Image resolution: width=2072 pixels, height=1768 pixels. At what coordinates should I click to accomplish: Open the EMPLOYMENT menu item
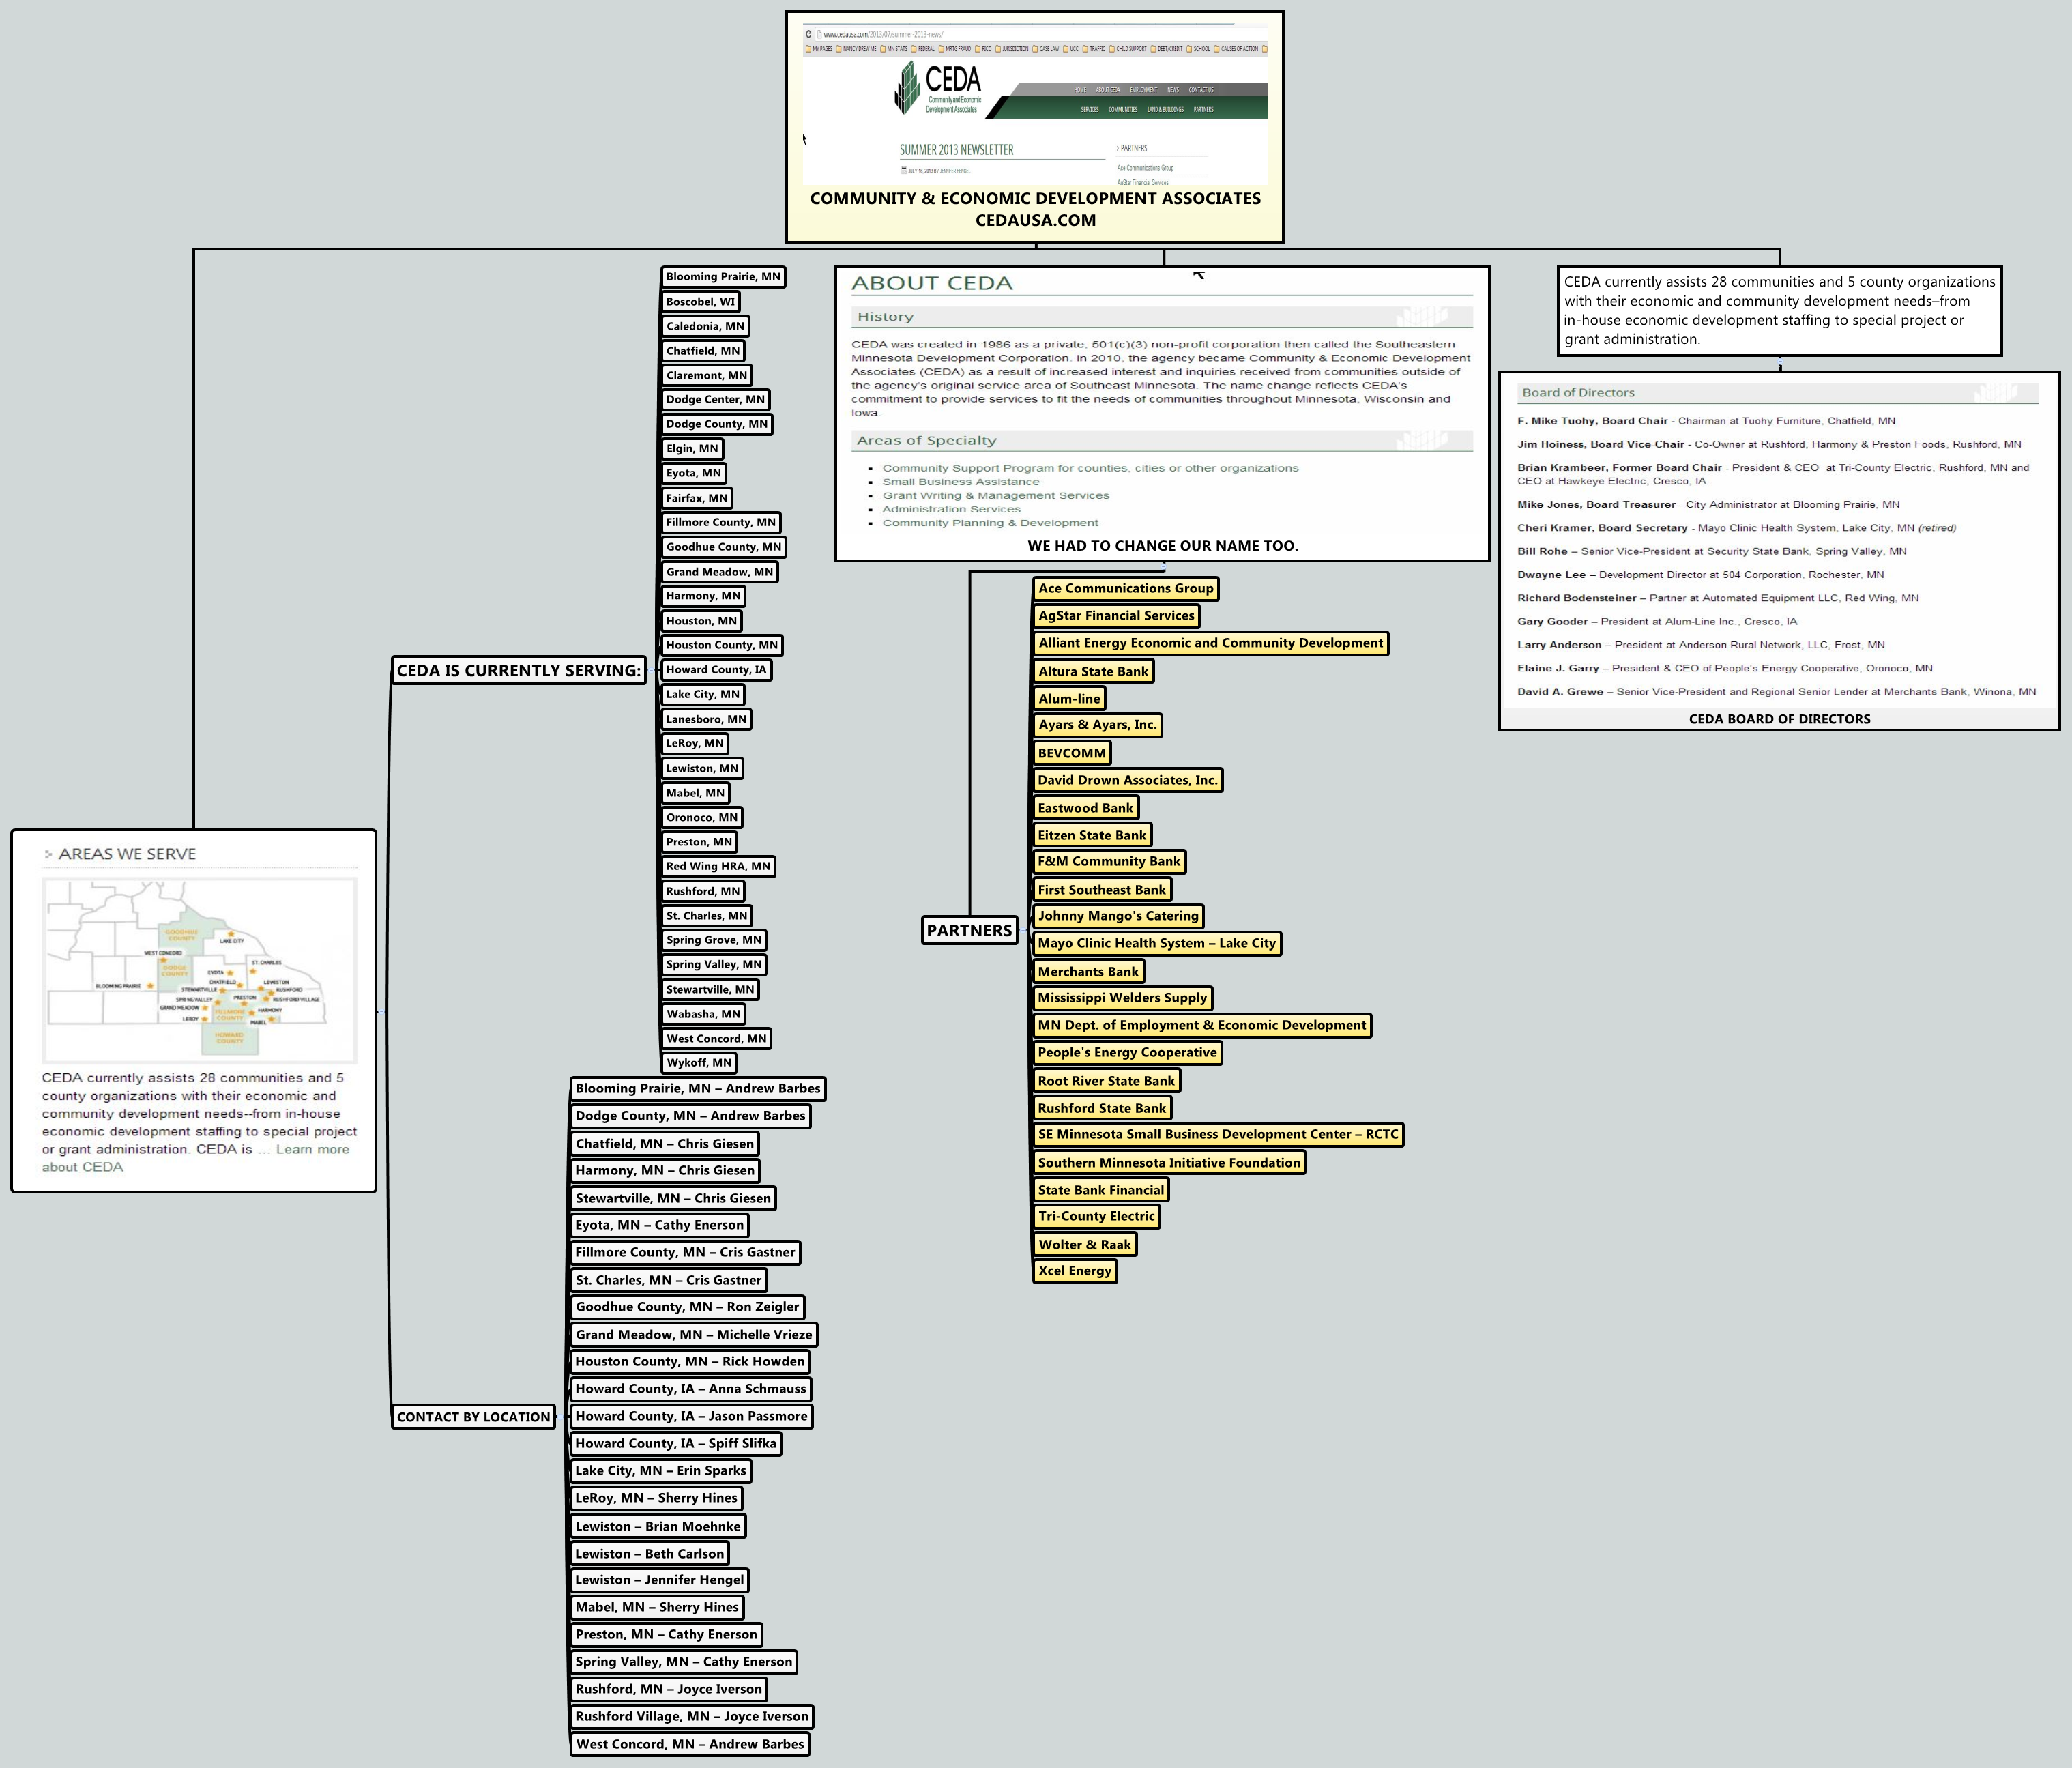tap(1144, 90)
